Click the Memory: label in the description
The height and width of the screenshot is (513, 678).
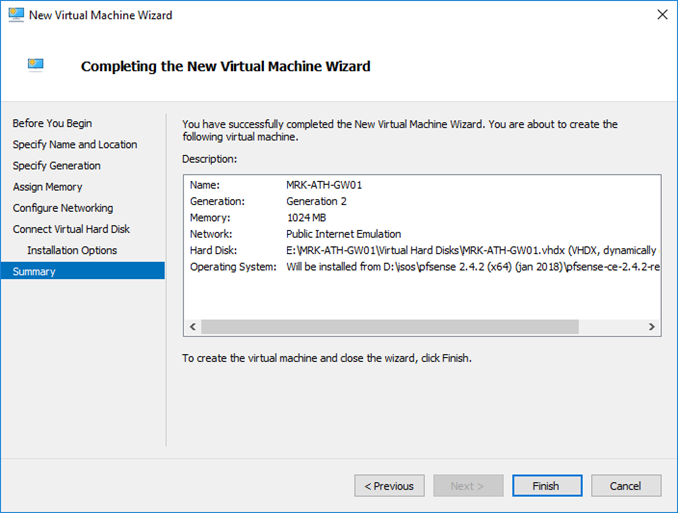tap(210, 218)
